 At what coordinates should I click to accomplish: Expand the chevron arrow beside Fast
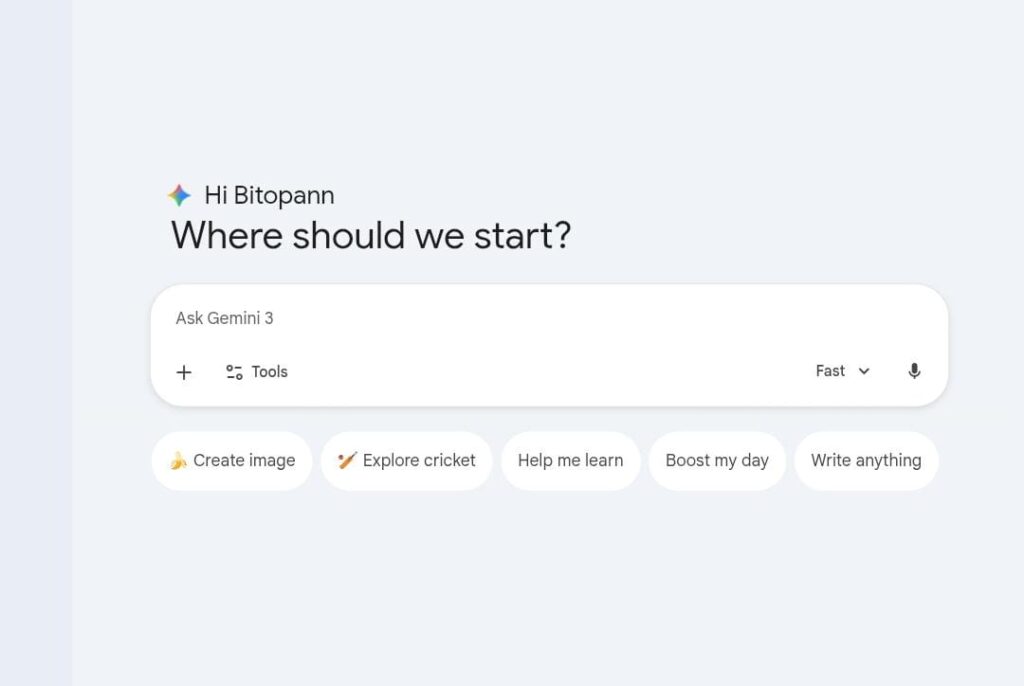tap(864, 371)
